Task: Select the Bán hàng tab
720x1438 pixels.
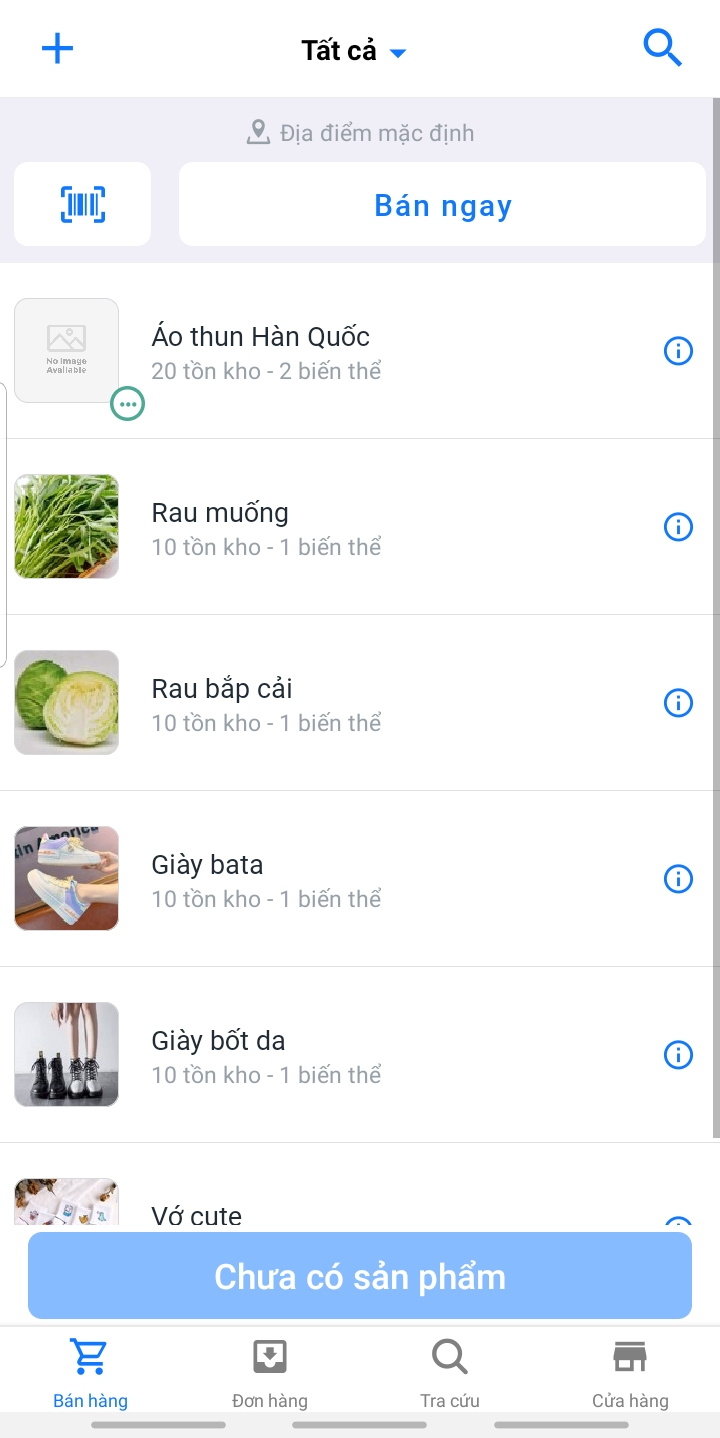Action: 90,1372
